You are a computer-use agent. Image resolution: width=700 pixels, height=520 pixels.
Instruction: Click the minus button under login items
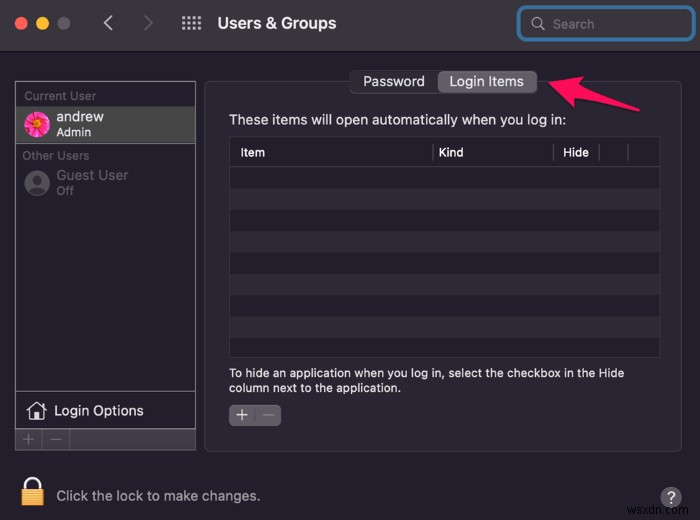pyautogui.click(x=268, y=415)
